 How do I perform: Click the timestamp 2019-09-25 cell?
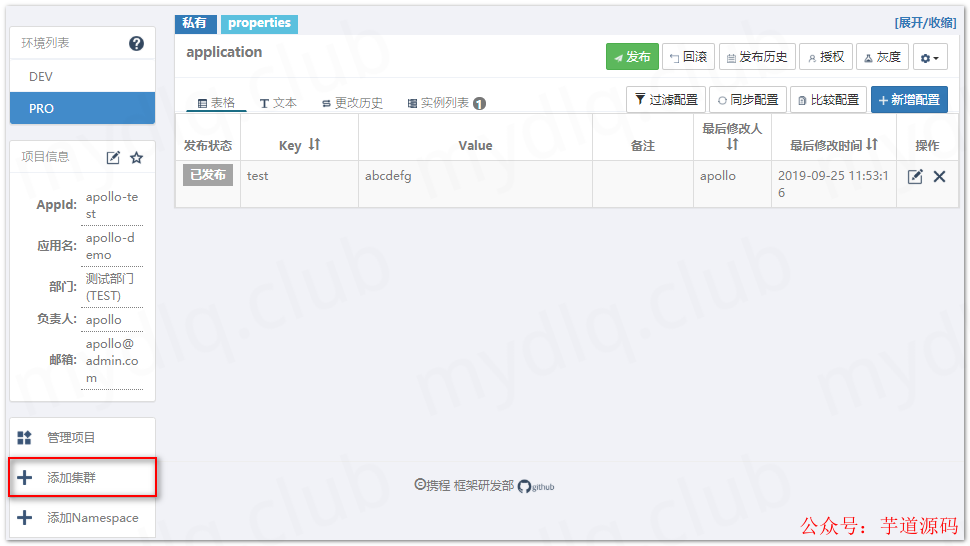[833, 184]
